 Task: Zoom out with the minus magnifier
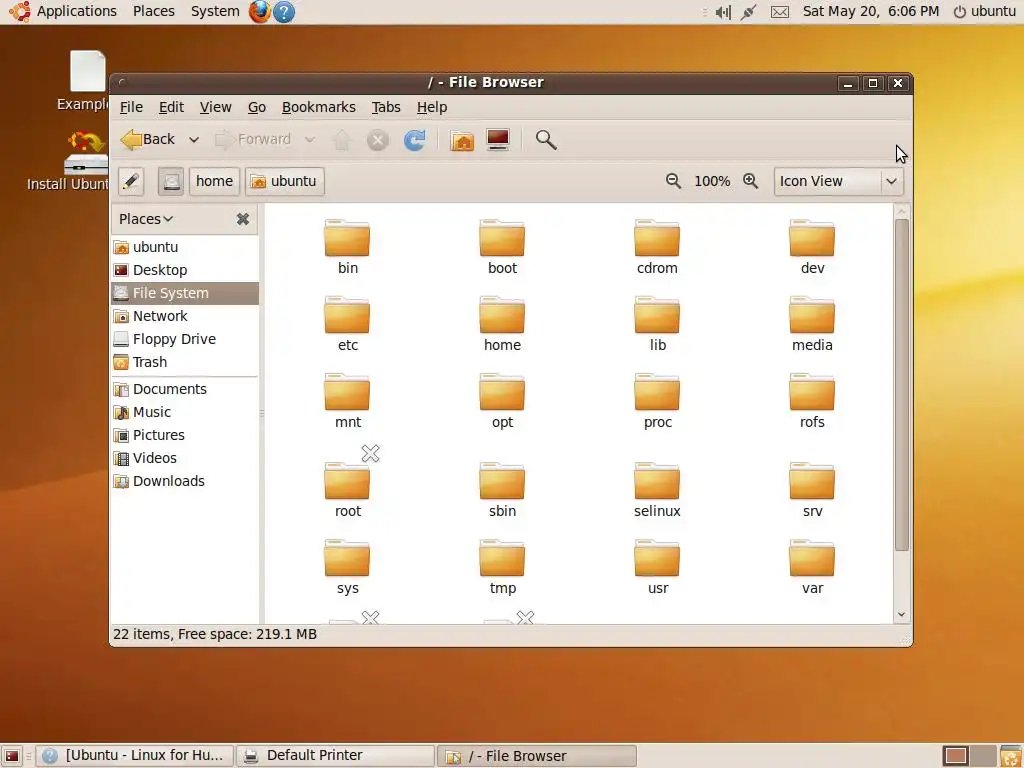pyautogui.click(x=673, y=181)
